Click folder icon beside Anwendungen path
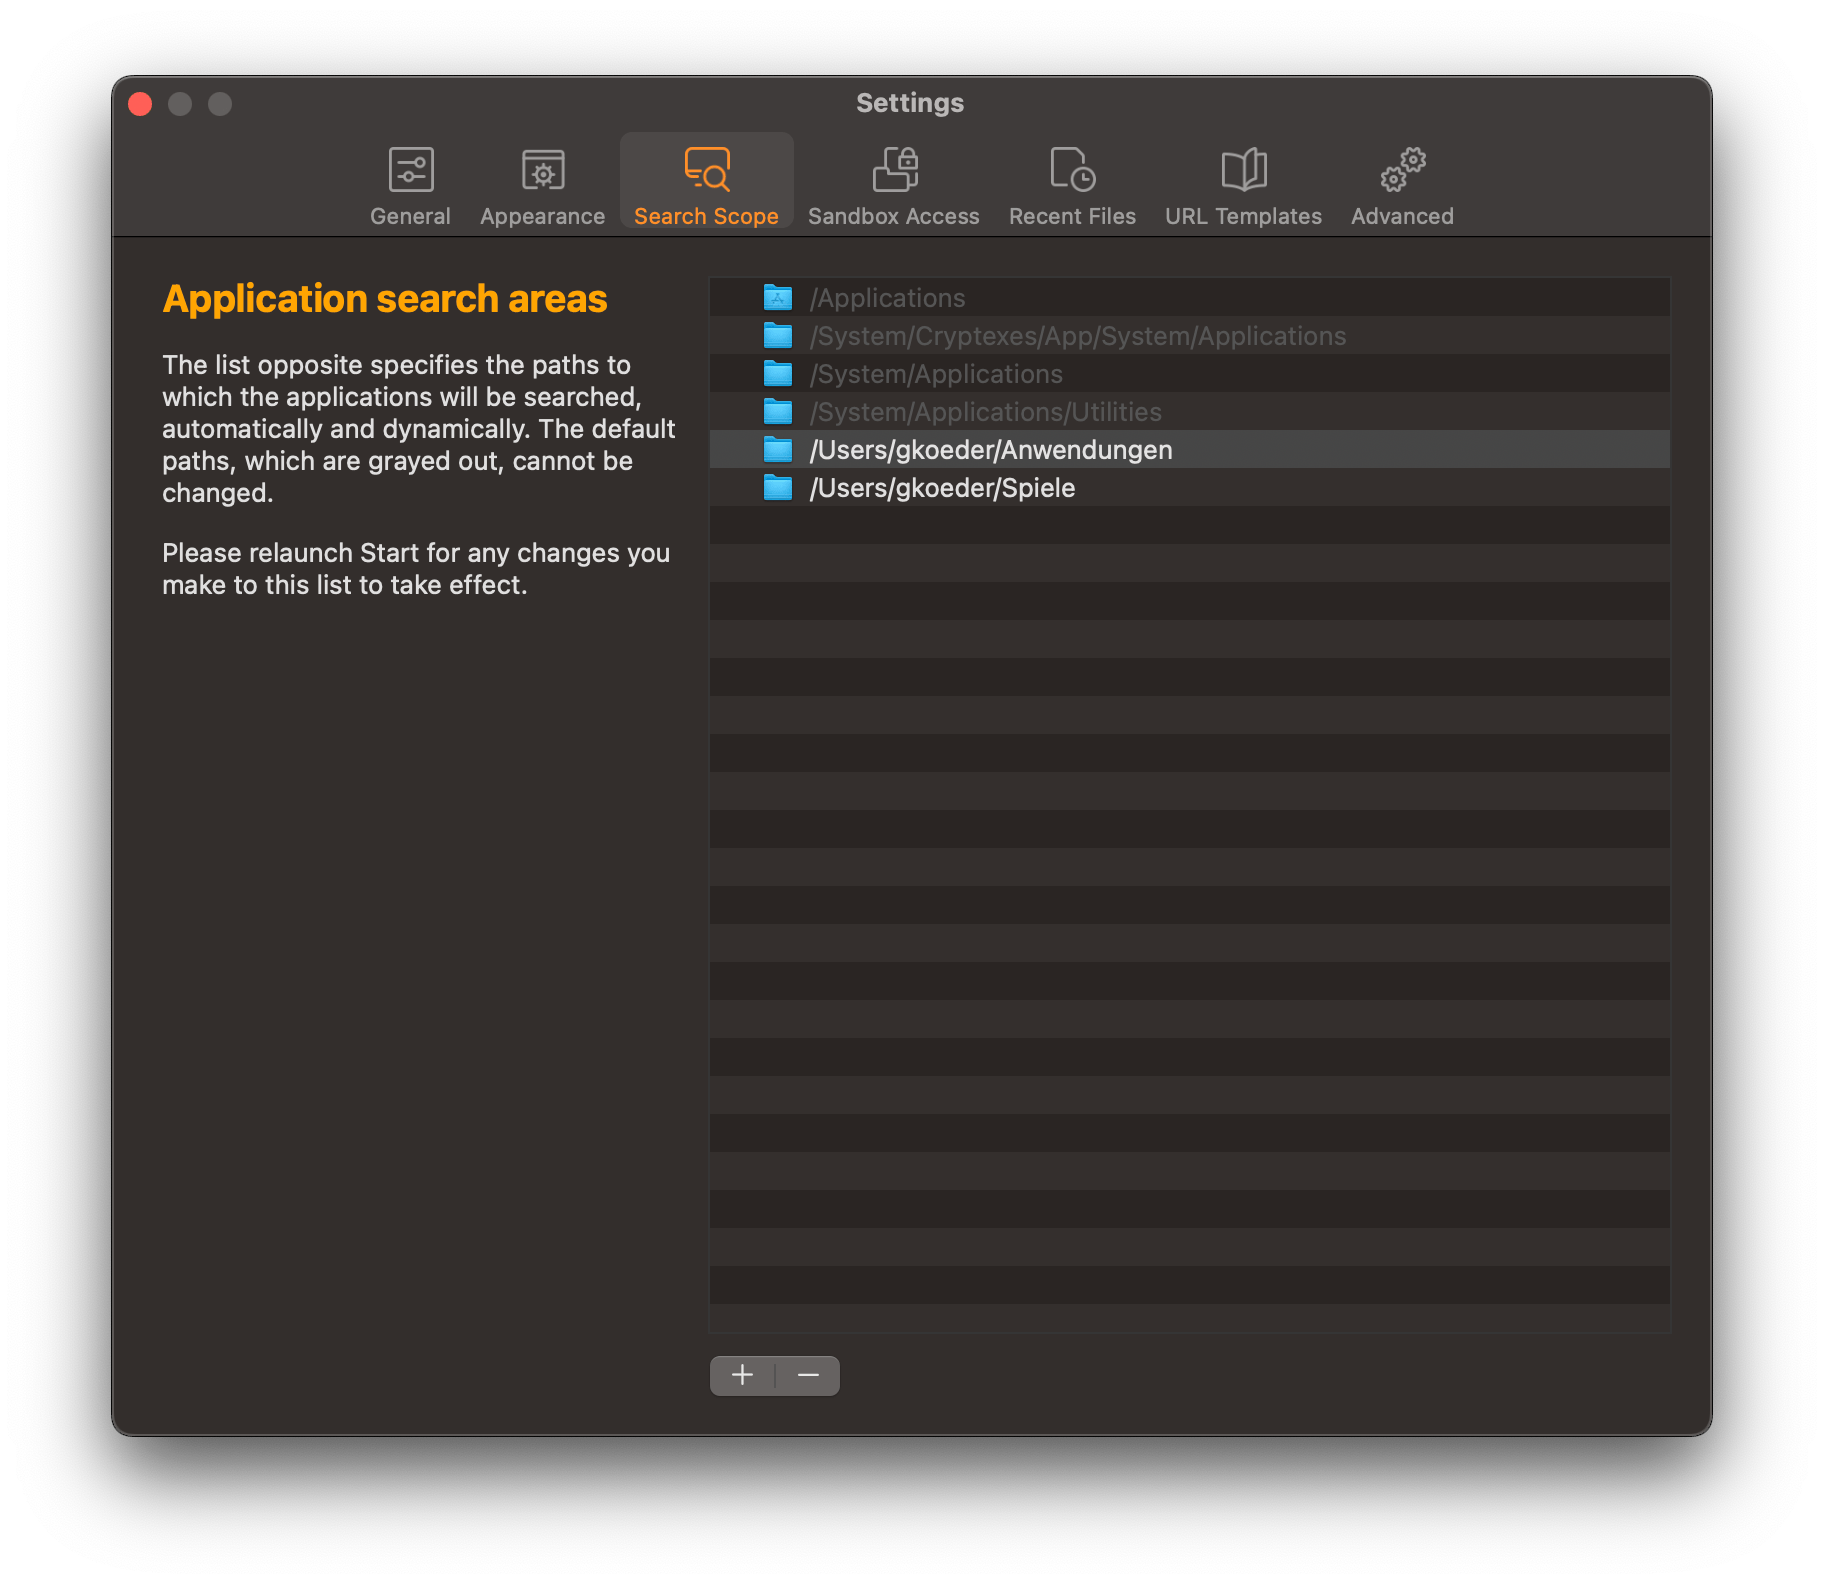 click(x=778, y=449)
